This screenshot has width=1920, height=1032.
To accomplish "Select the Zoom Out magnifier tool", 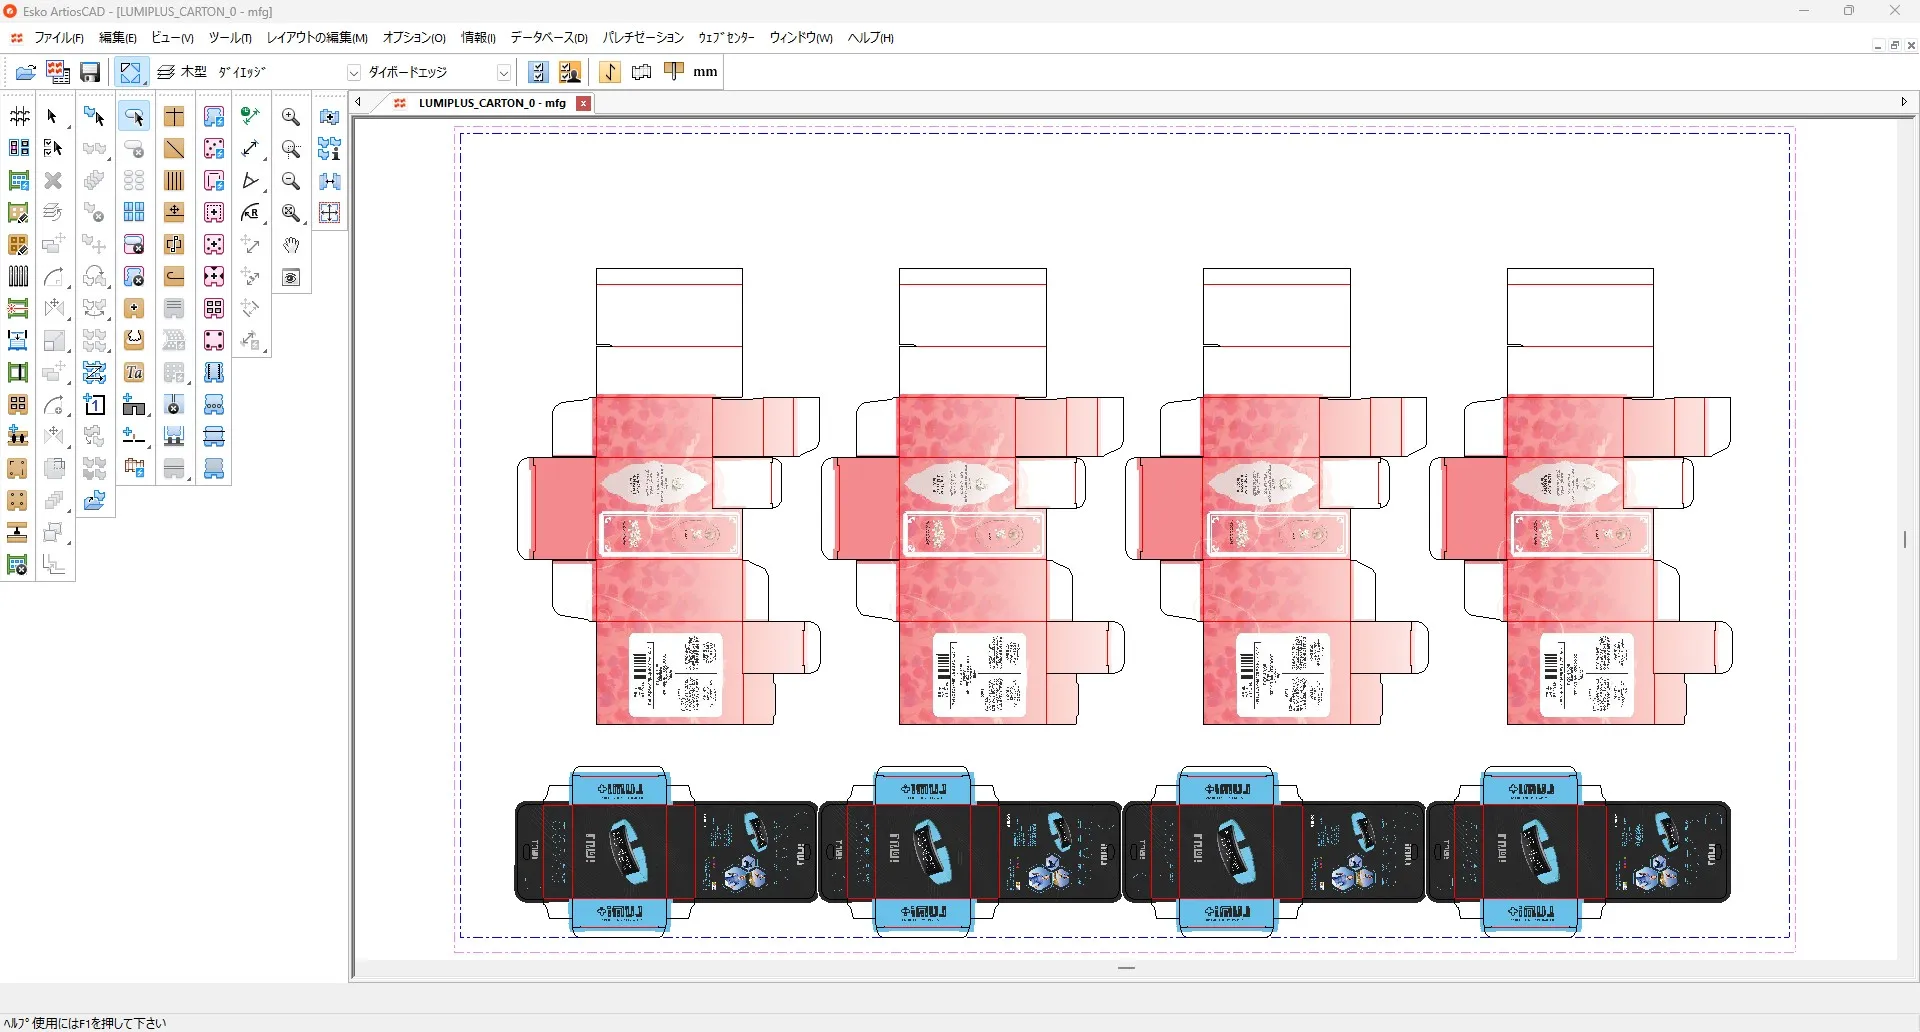I will (x=291, y=181).
